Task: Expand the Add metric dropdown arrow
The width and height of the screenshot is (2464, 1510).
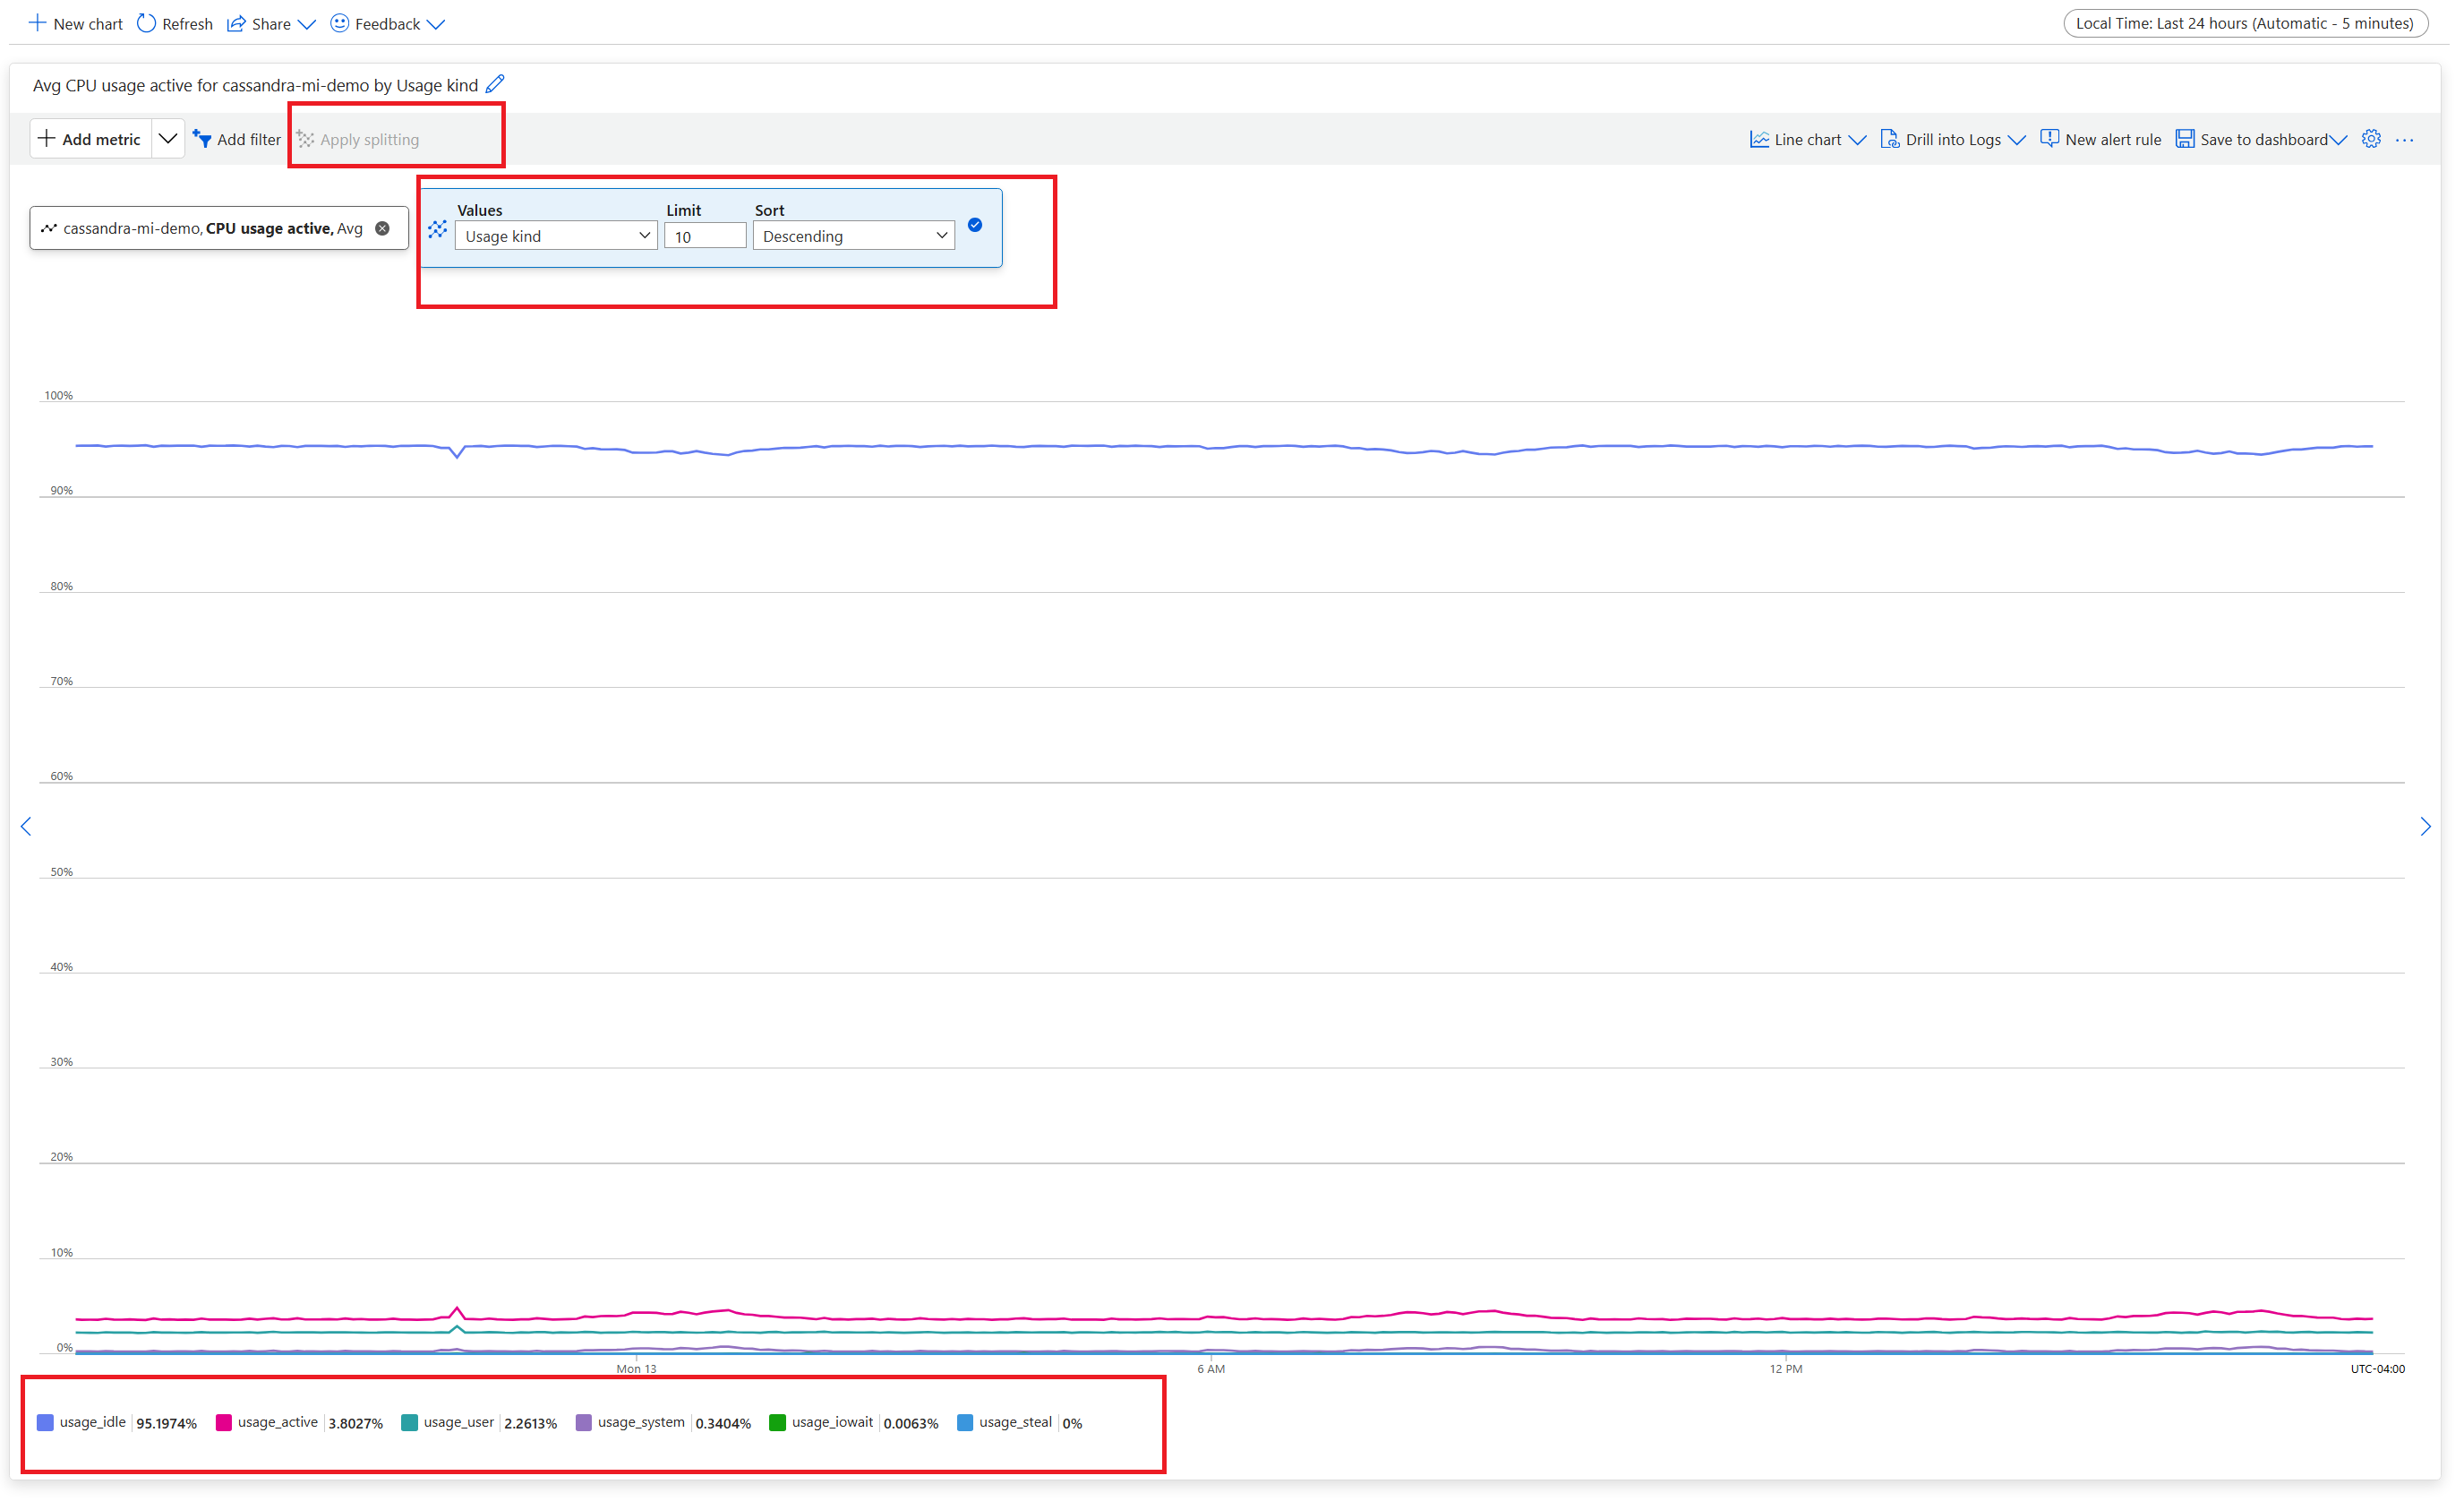Action: 168,139
